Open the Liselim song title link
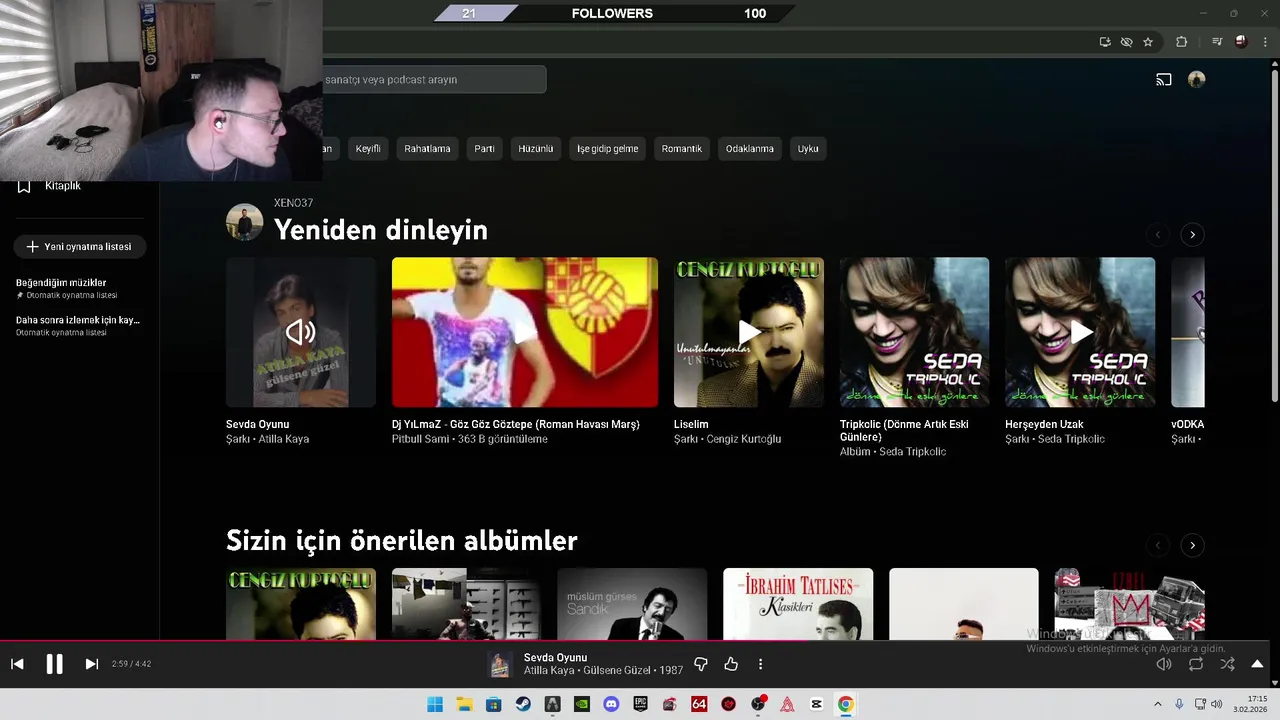The width and height of the screenshot is (1280, 720). coord(691,425)
